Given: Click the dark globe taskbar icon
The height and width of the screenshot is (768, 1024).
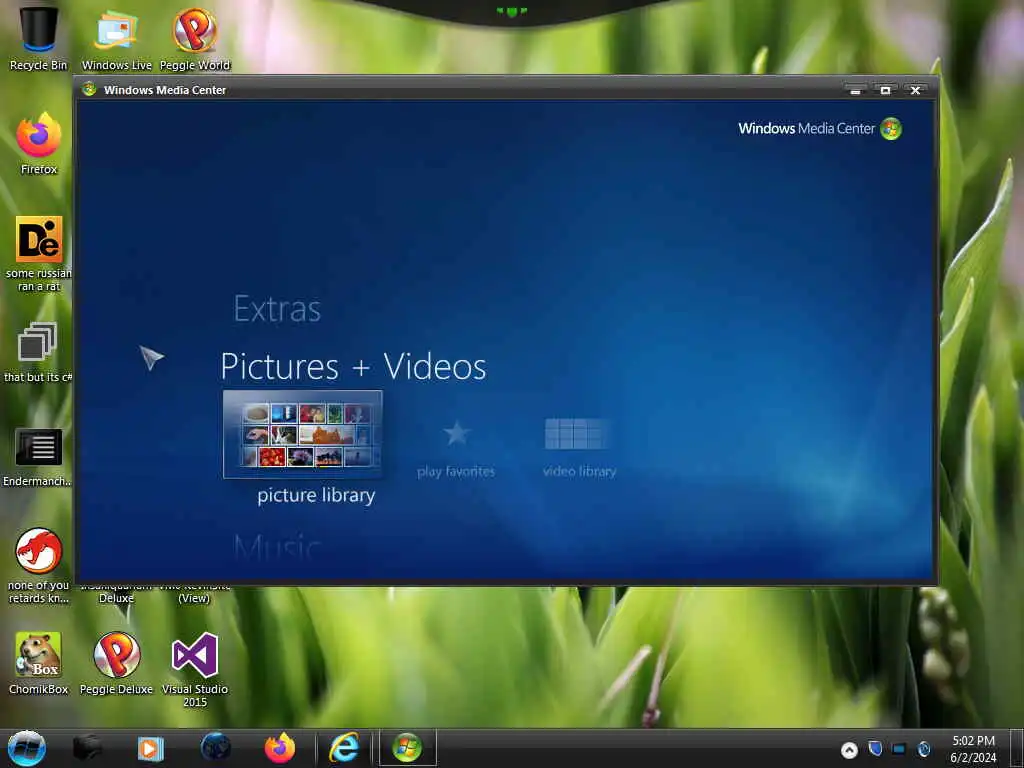Looking at the screenshot, I should (216, 748).
